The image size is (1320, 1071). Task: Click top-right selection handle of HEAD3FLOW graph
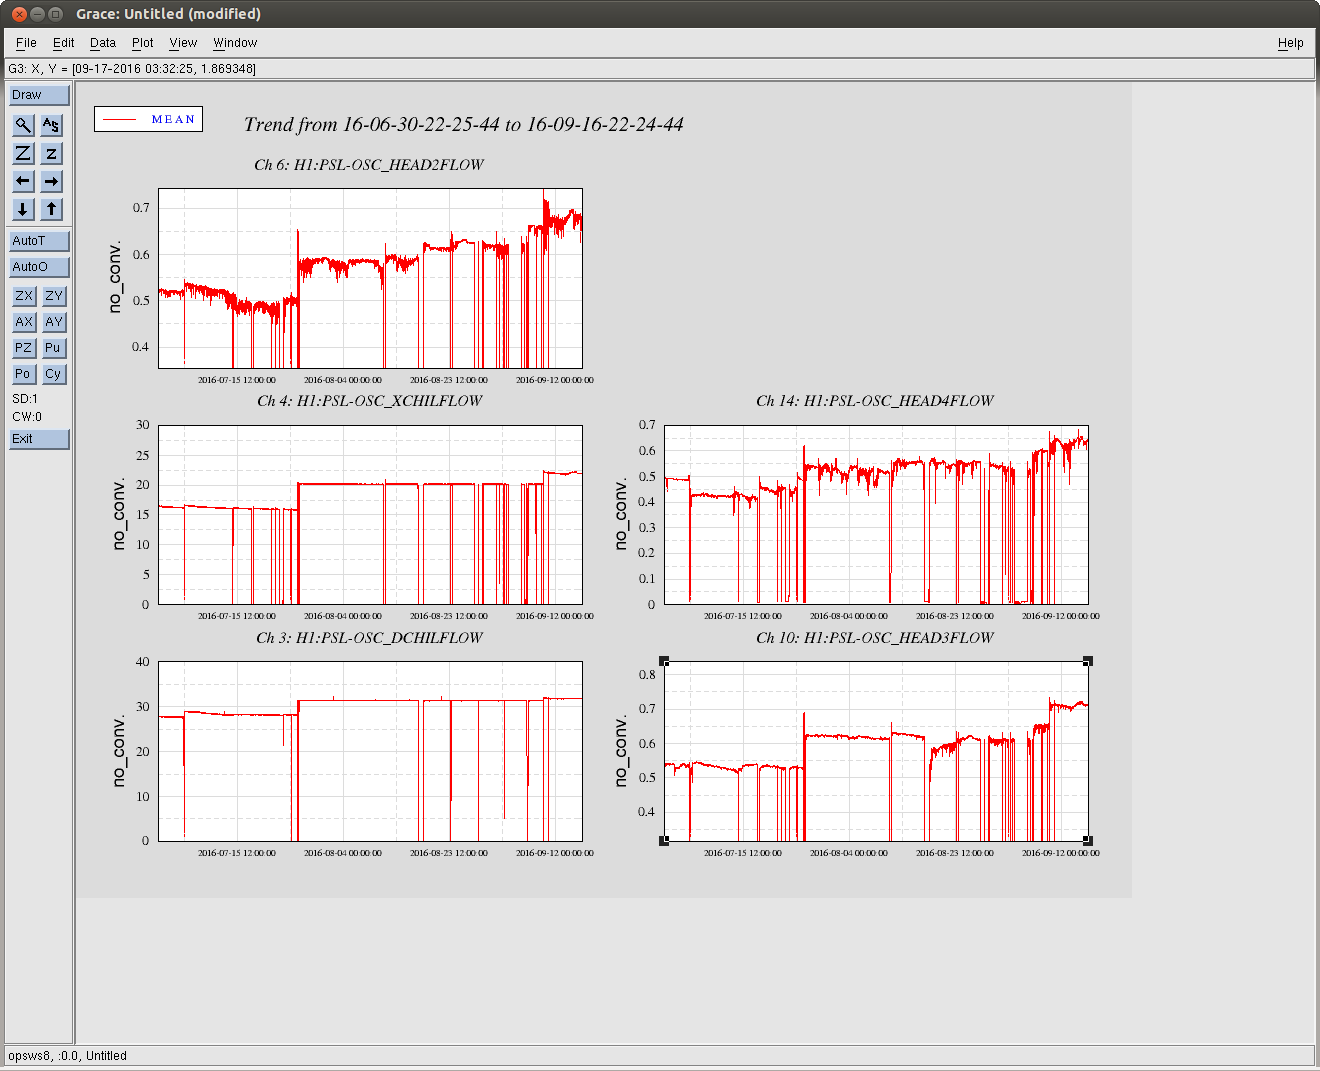tap(1088, 661)
